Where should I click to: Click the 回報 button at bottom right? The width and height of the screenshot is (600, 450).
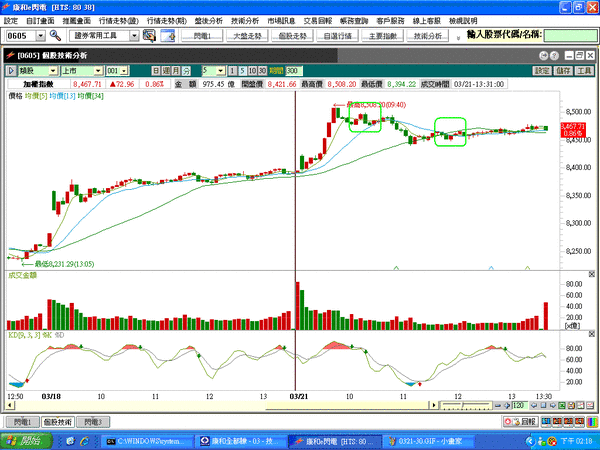point(520,422)
